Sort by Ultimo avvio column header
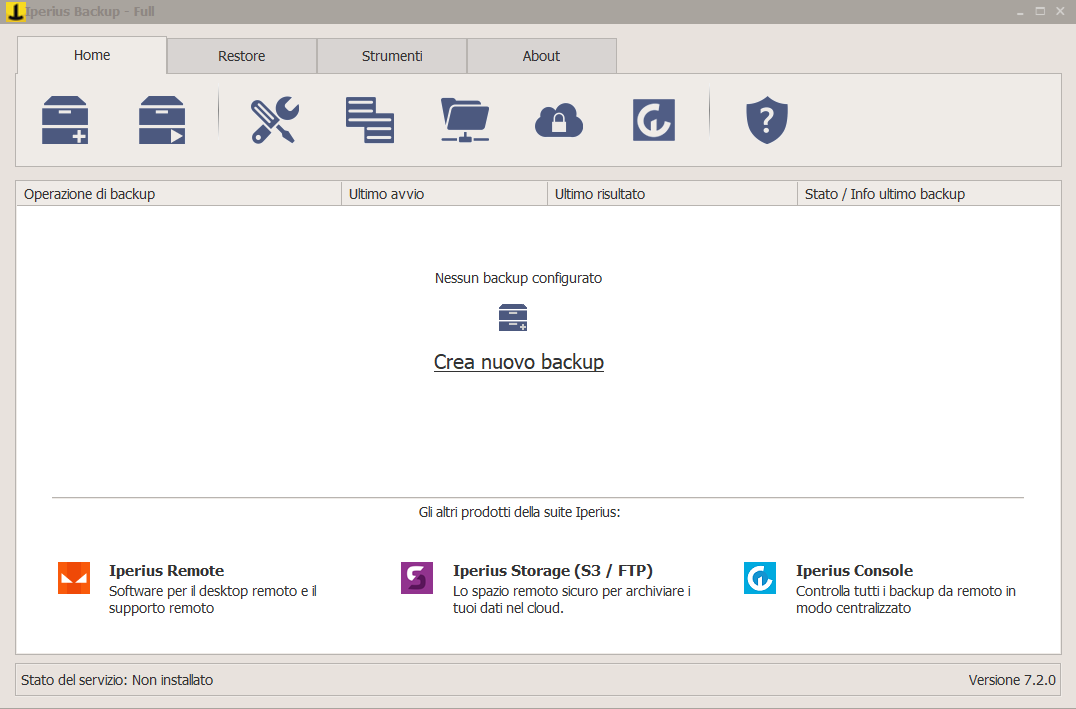The image size is (1076, 709). tap(444, 194)
